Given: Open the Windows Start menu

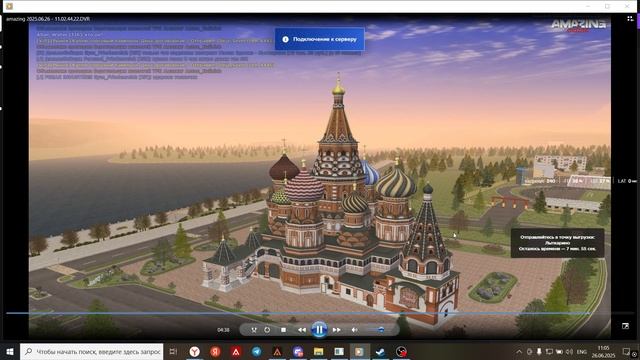Looking at the screenshot, I should point(10,351).
